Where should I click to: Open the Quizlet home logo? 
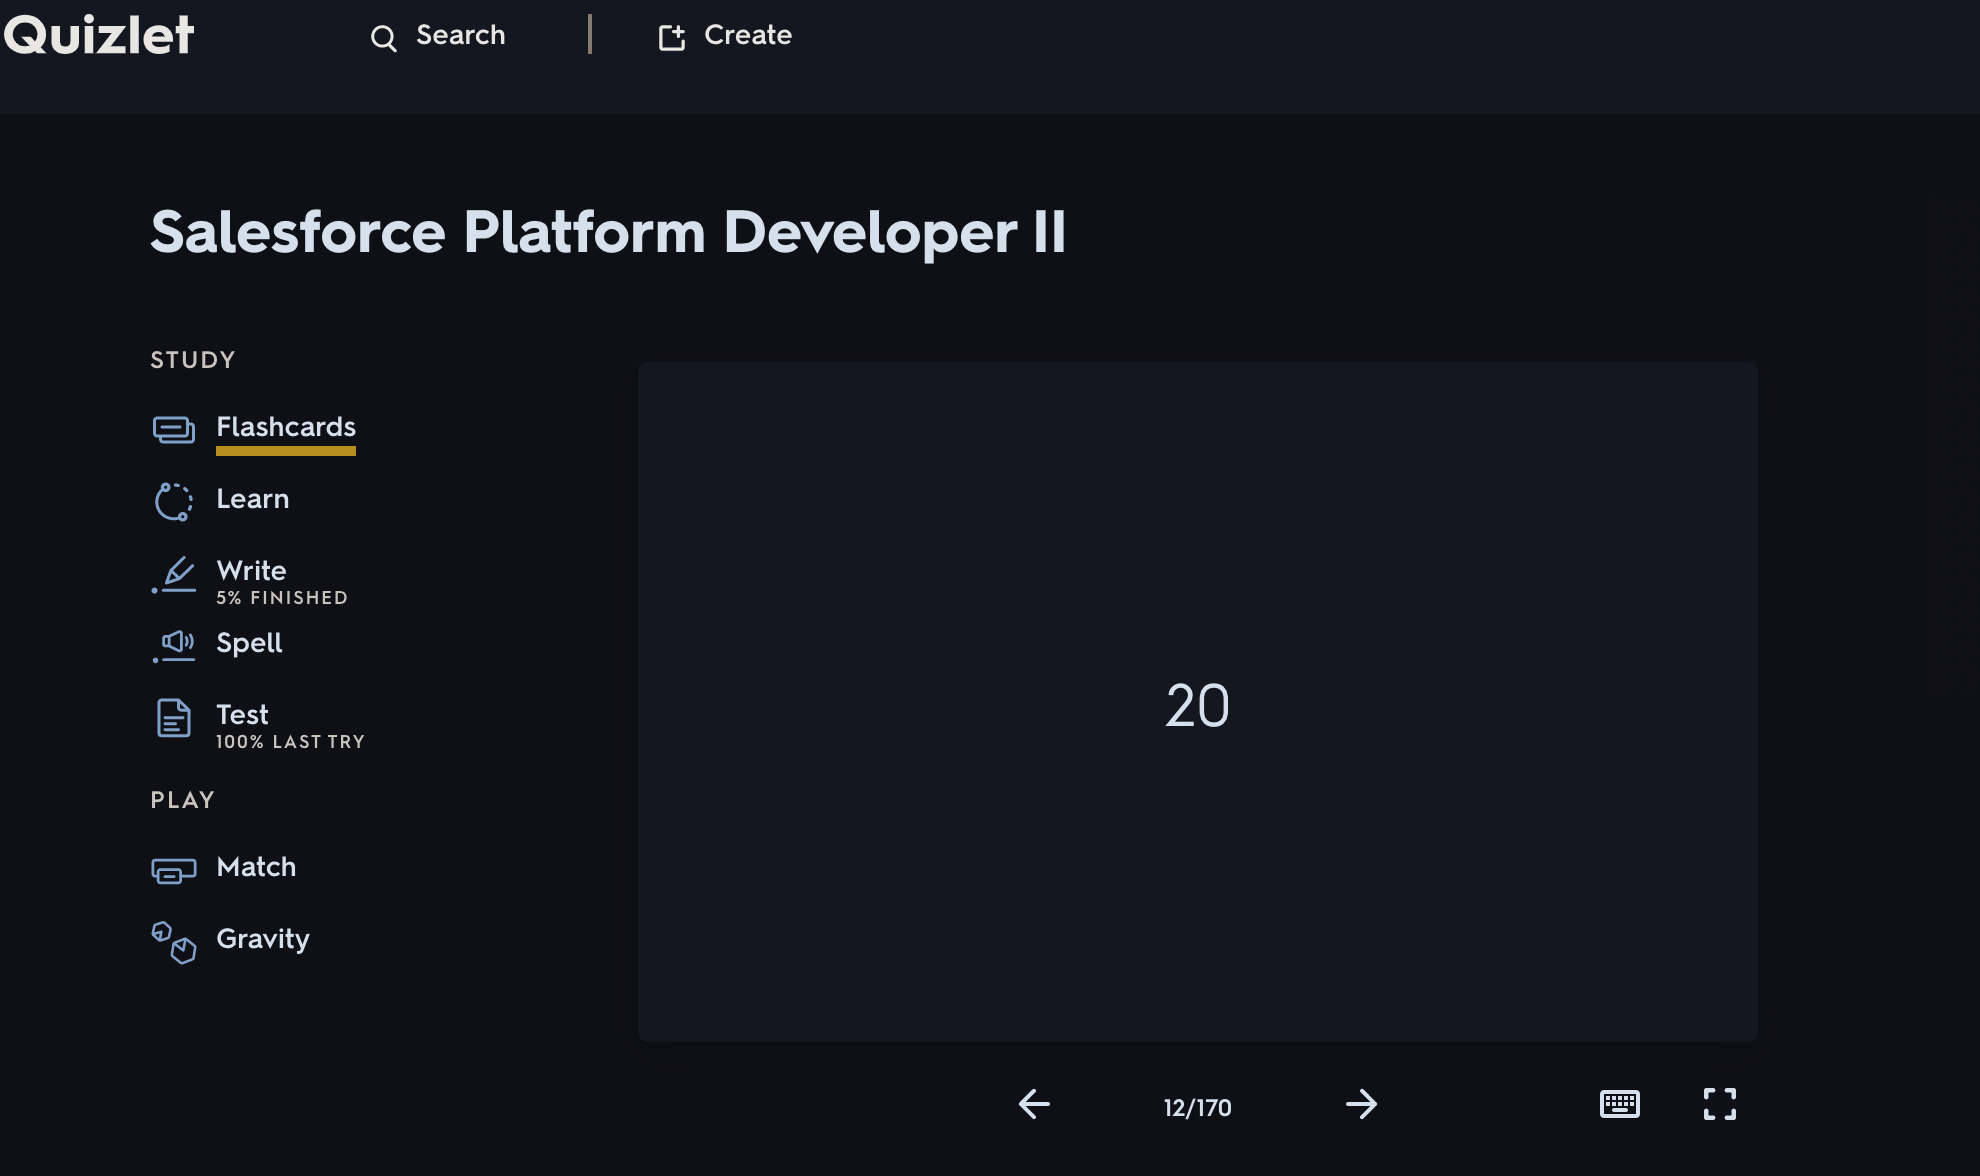(x=98, y=35)
